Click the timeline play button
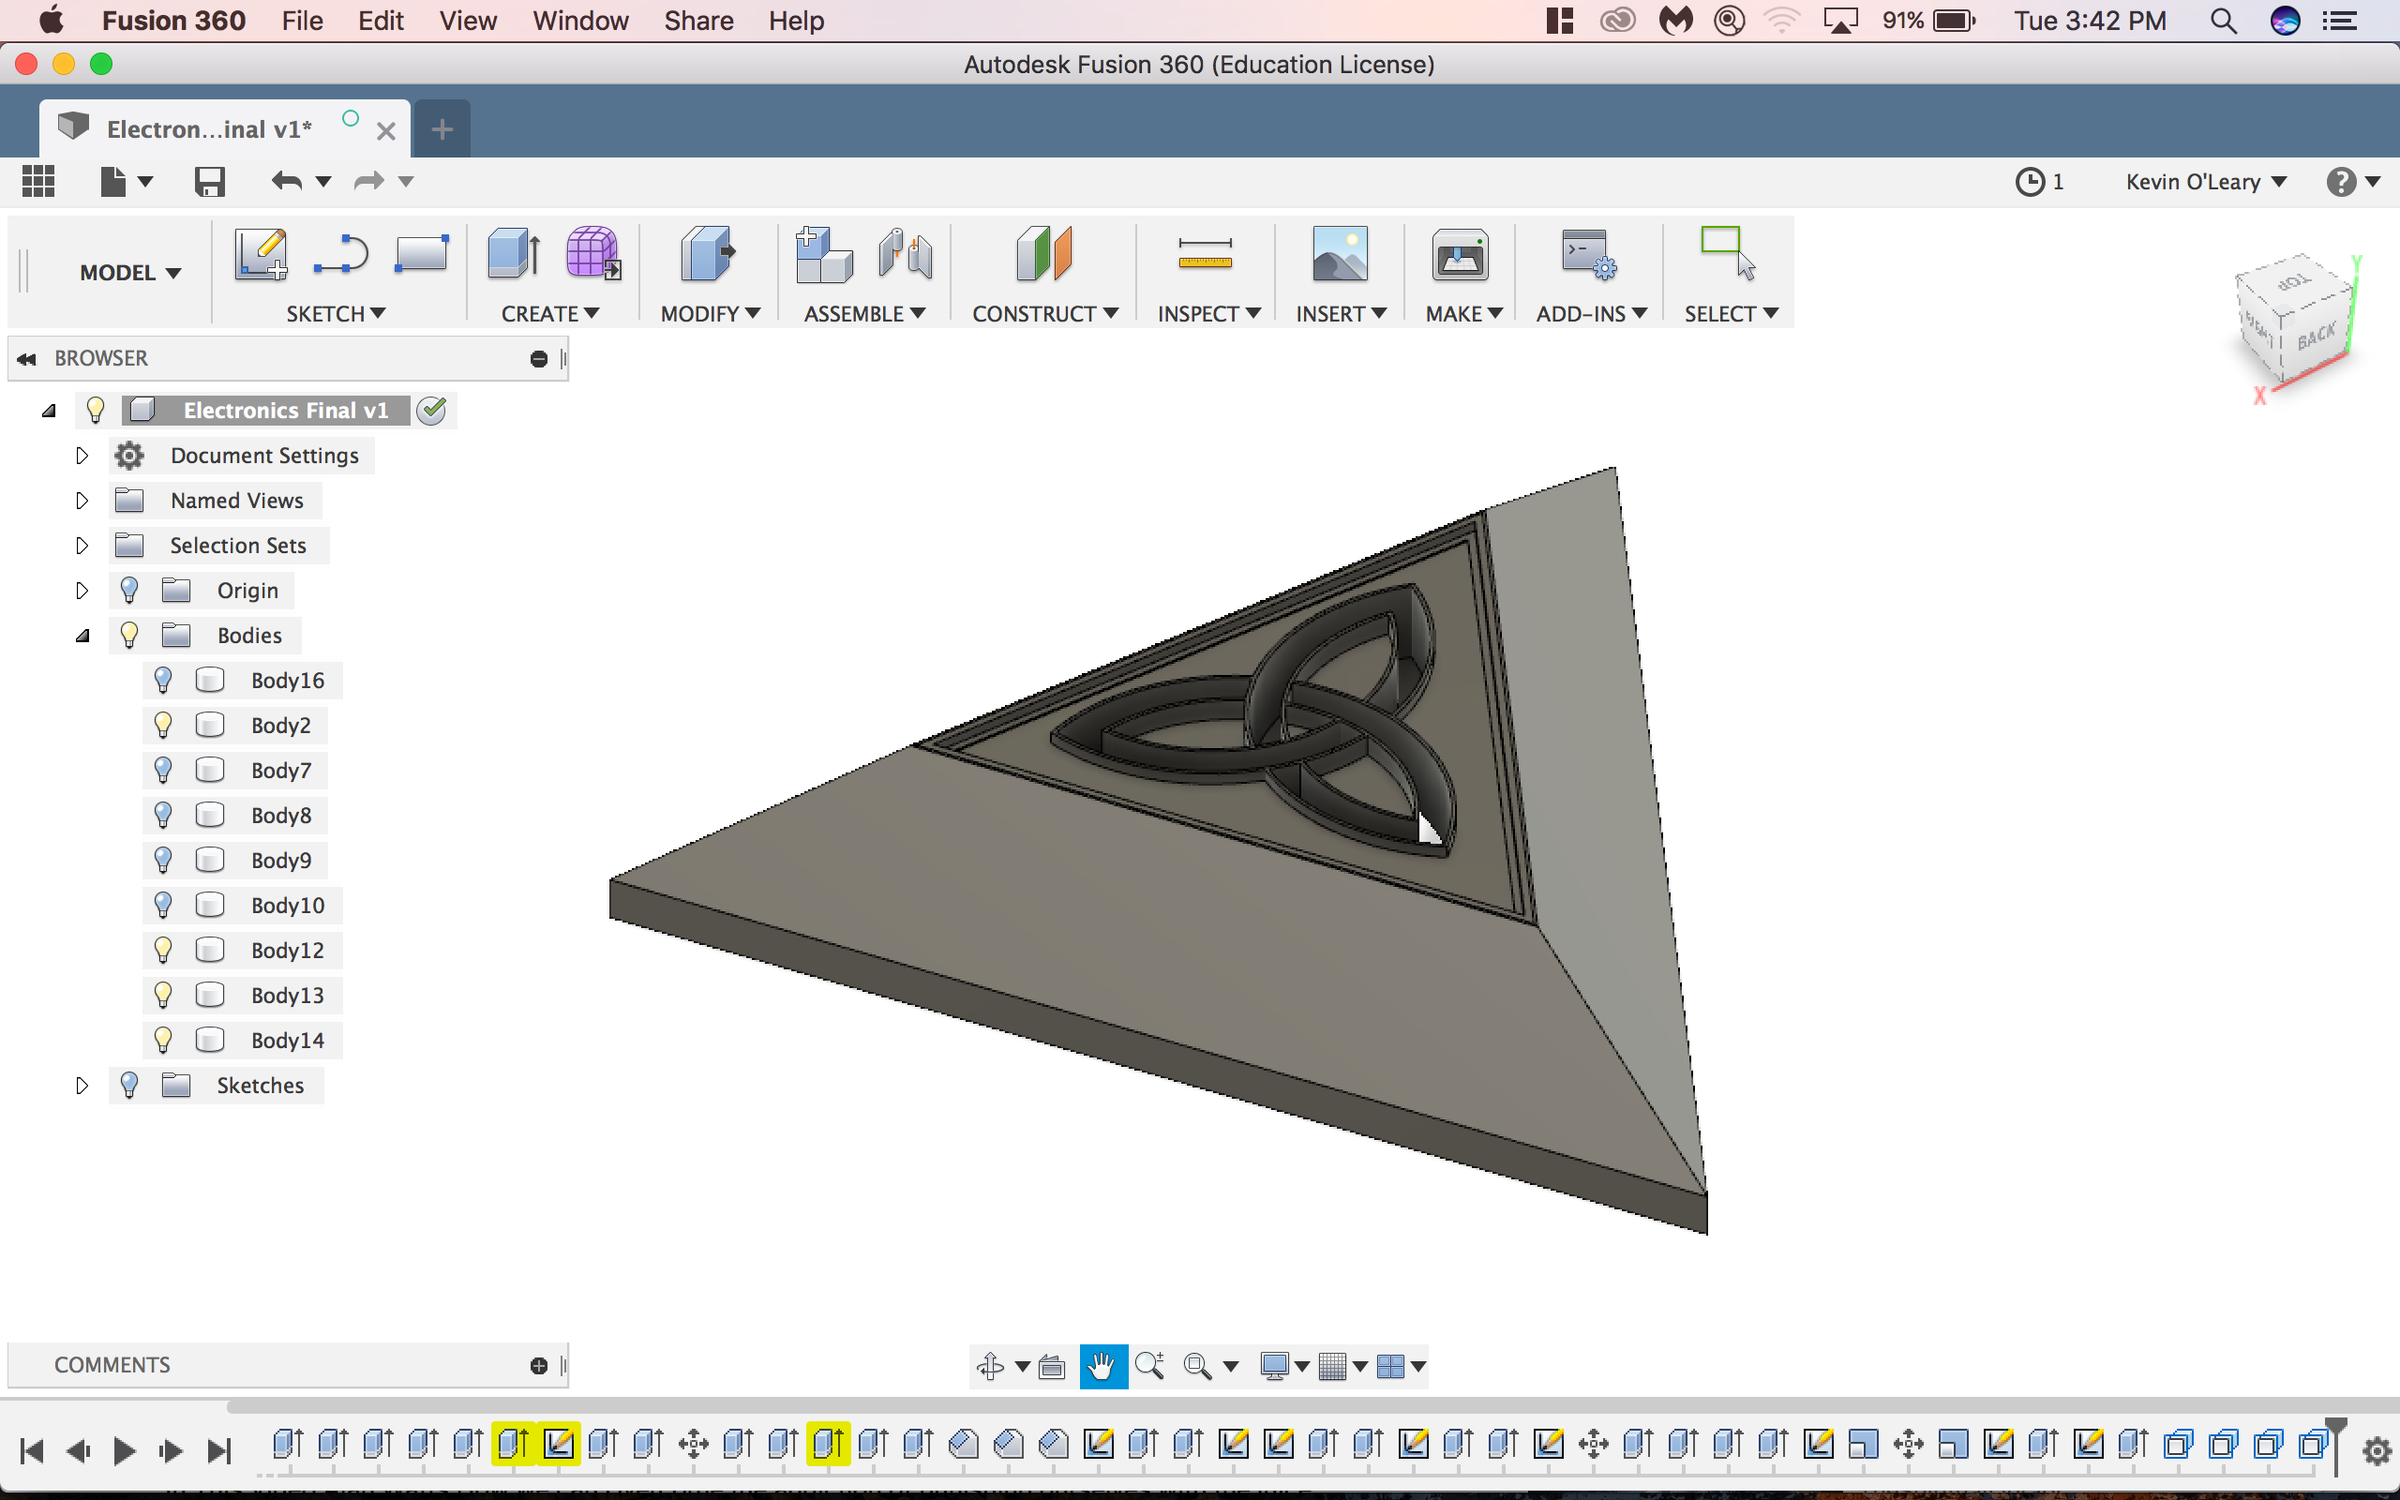2400x1500 pixels. pyautogui.click(x=124, y=1450)
